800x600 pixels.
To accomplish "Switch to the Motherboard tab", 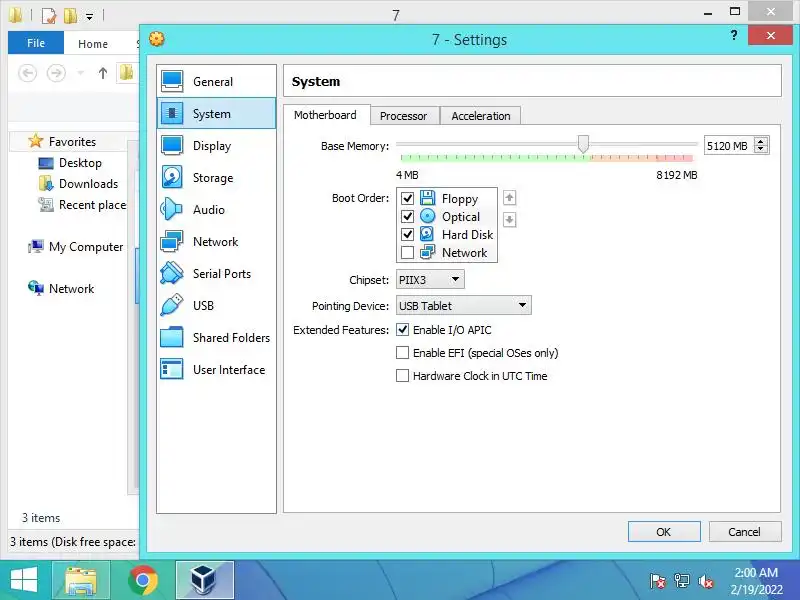I will (x=325, y=115).
